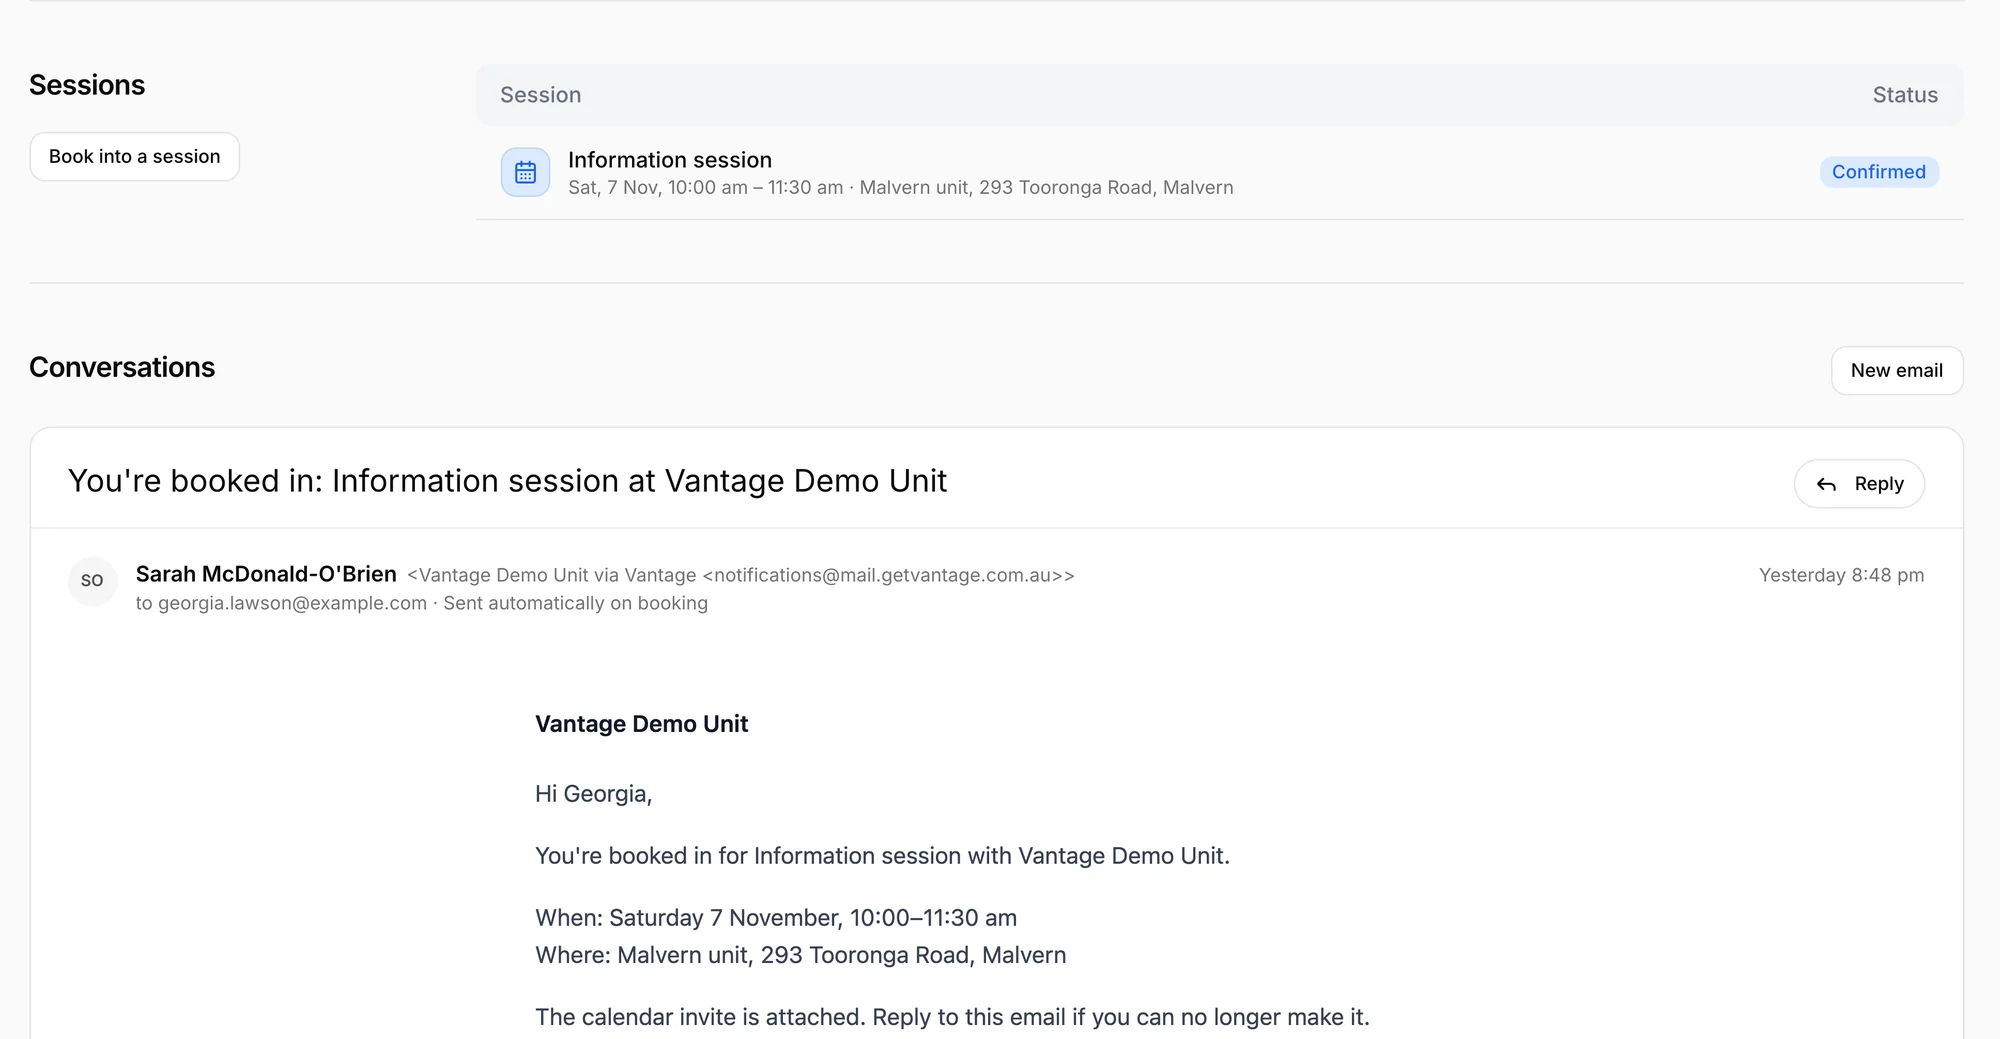Click the calendar invite is attached sentence
The width and height of the screenshot is (2000, 1039).
coord(952,1017)
